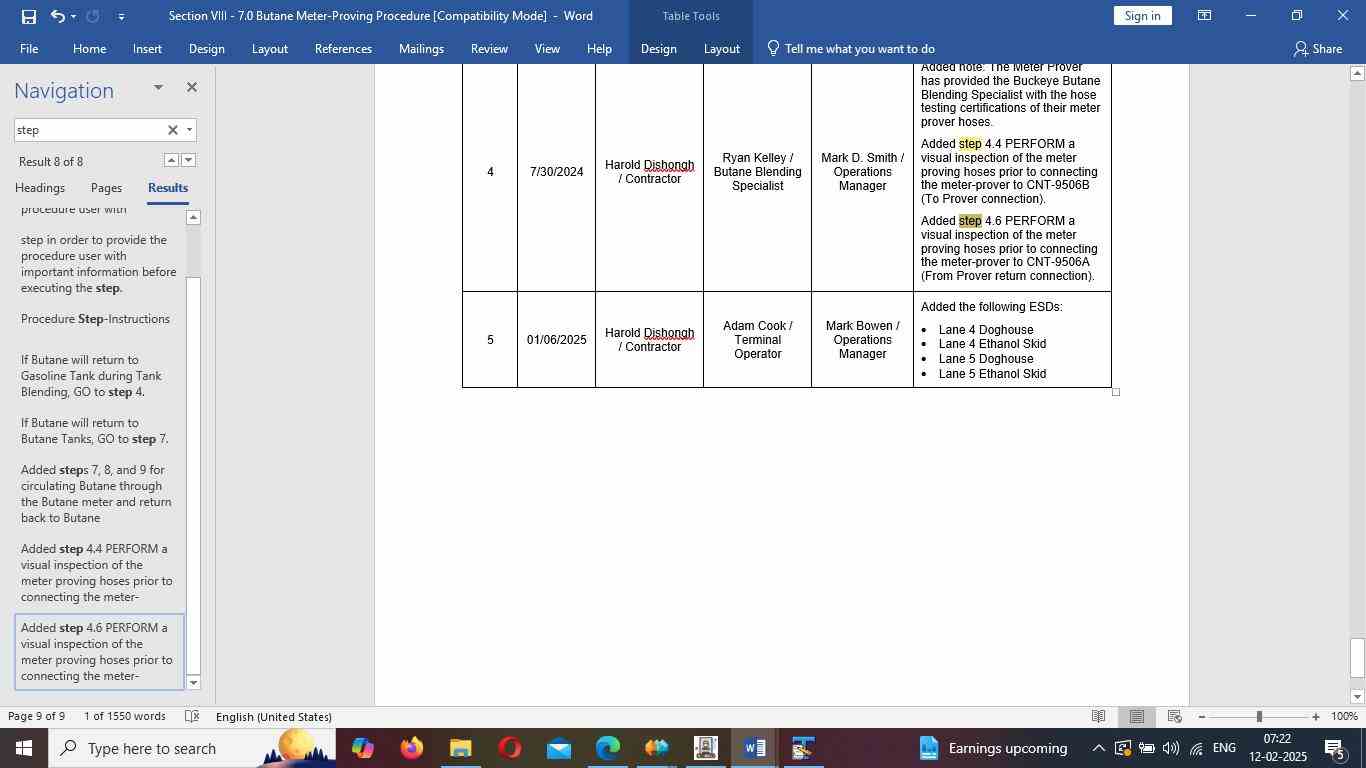
Task: Switch to Pages tab in Navigation
Action: click(106, 188)
